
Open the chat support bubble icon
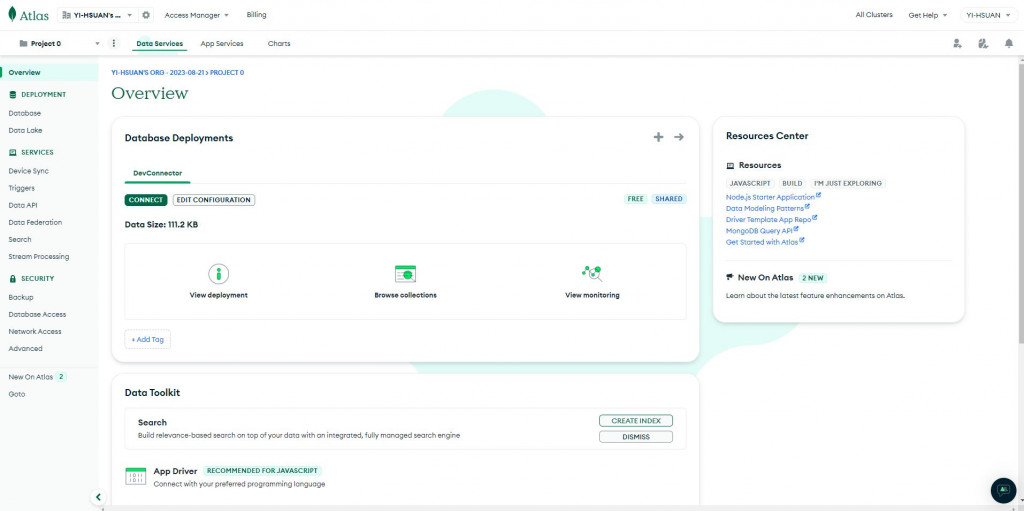click(x=1003, y=490)
